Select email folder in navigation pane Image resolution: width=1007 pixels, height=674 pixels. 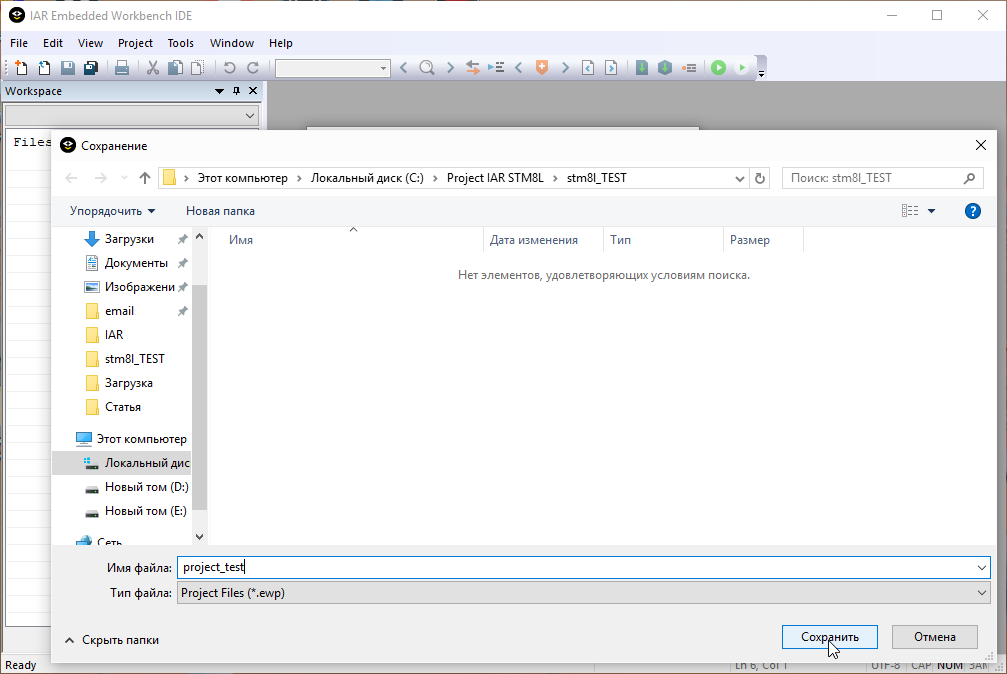click(x=119, y=311)
